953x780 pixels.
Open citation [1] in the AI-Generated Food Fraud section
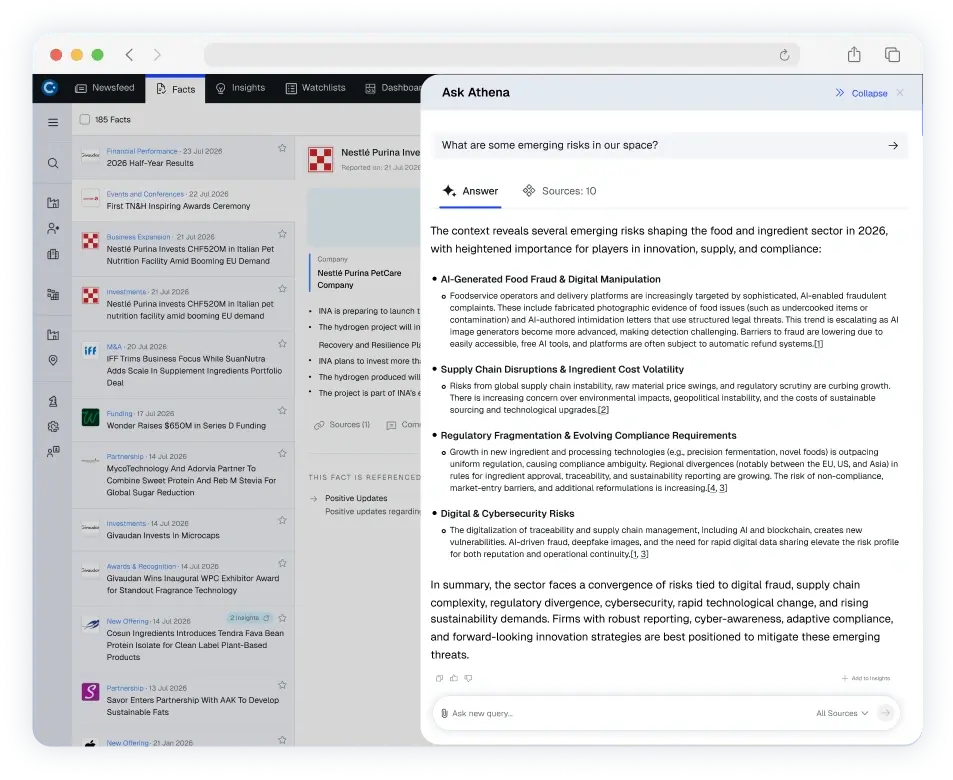(x=819, y=344)
